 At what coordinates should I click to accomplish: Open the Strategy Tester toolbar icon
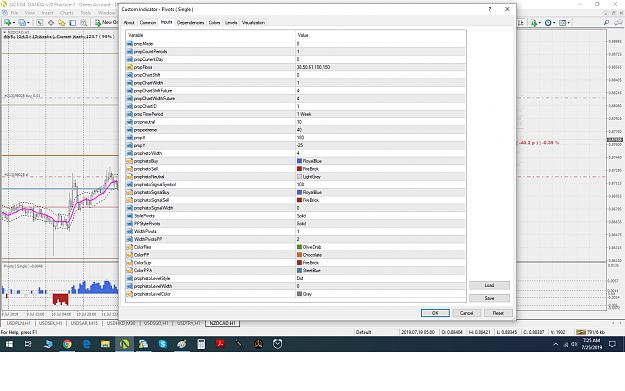83,23
